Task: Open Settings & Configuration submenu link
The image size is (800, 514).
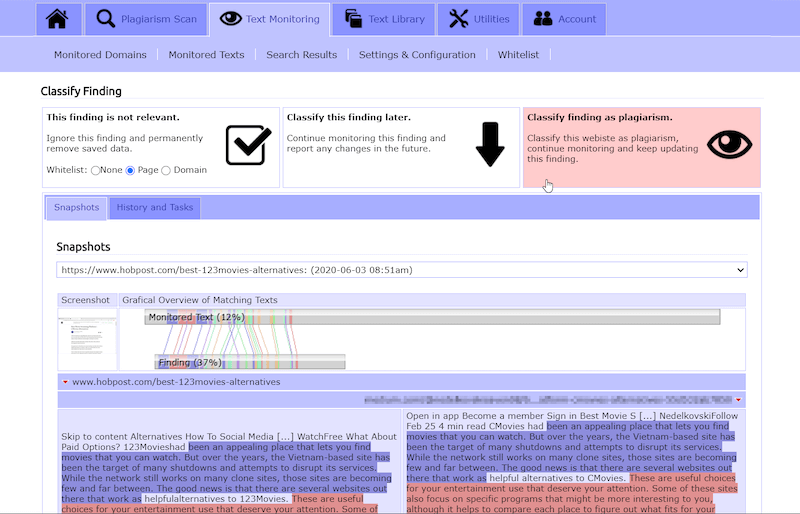Action: 417,55
